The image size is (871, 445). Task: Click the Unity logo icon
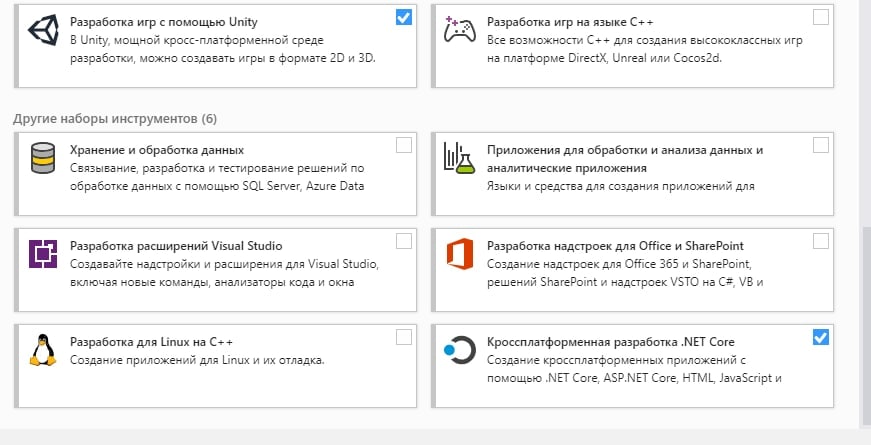(x=43, y=29)
